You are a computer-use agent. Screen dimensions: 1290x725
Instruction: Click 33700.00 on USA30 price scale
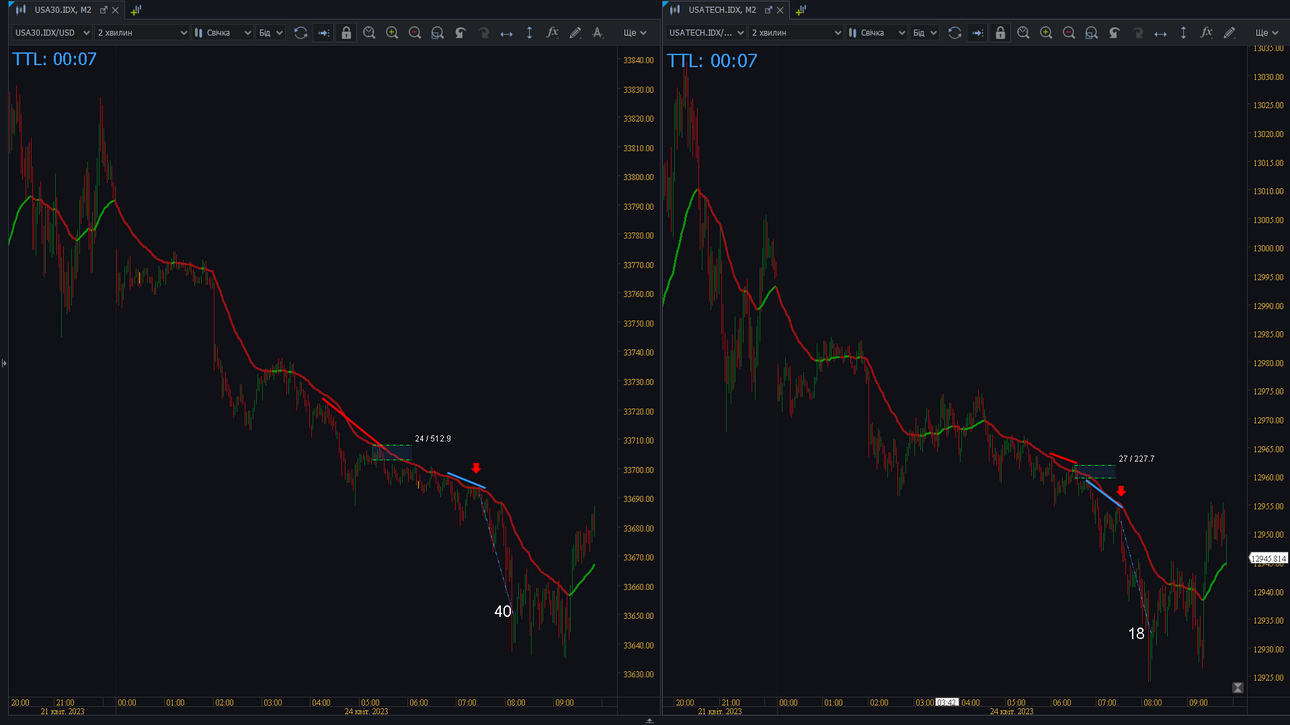click(638, 470)
